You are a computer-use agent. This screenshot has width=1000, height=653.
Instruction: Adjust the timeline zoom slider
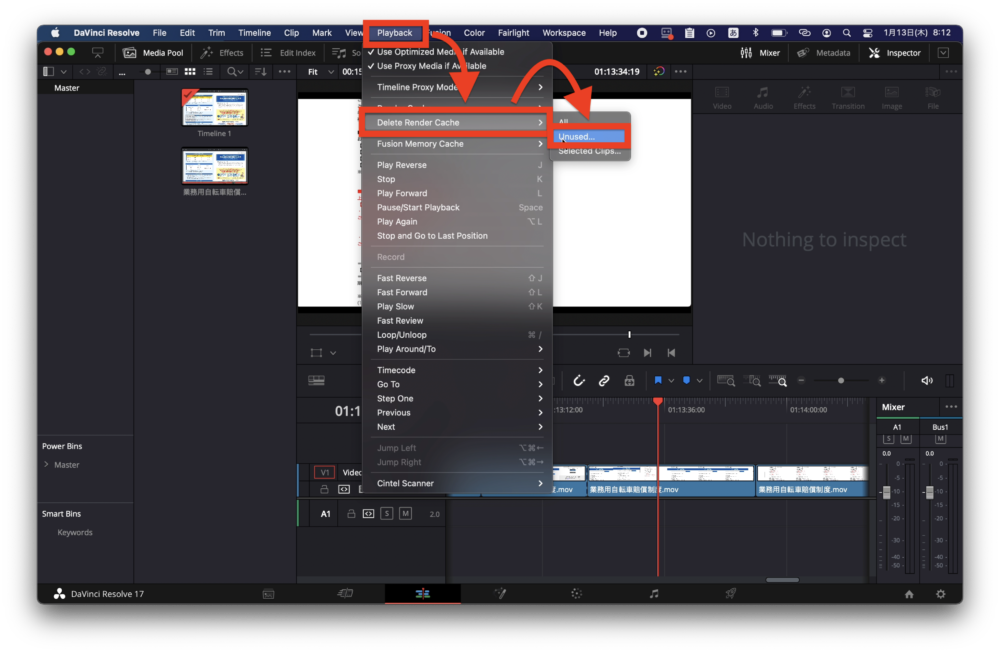point(841,381)
